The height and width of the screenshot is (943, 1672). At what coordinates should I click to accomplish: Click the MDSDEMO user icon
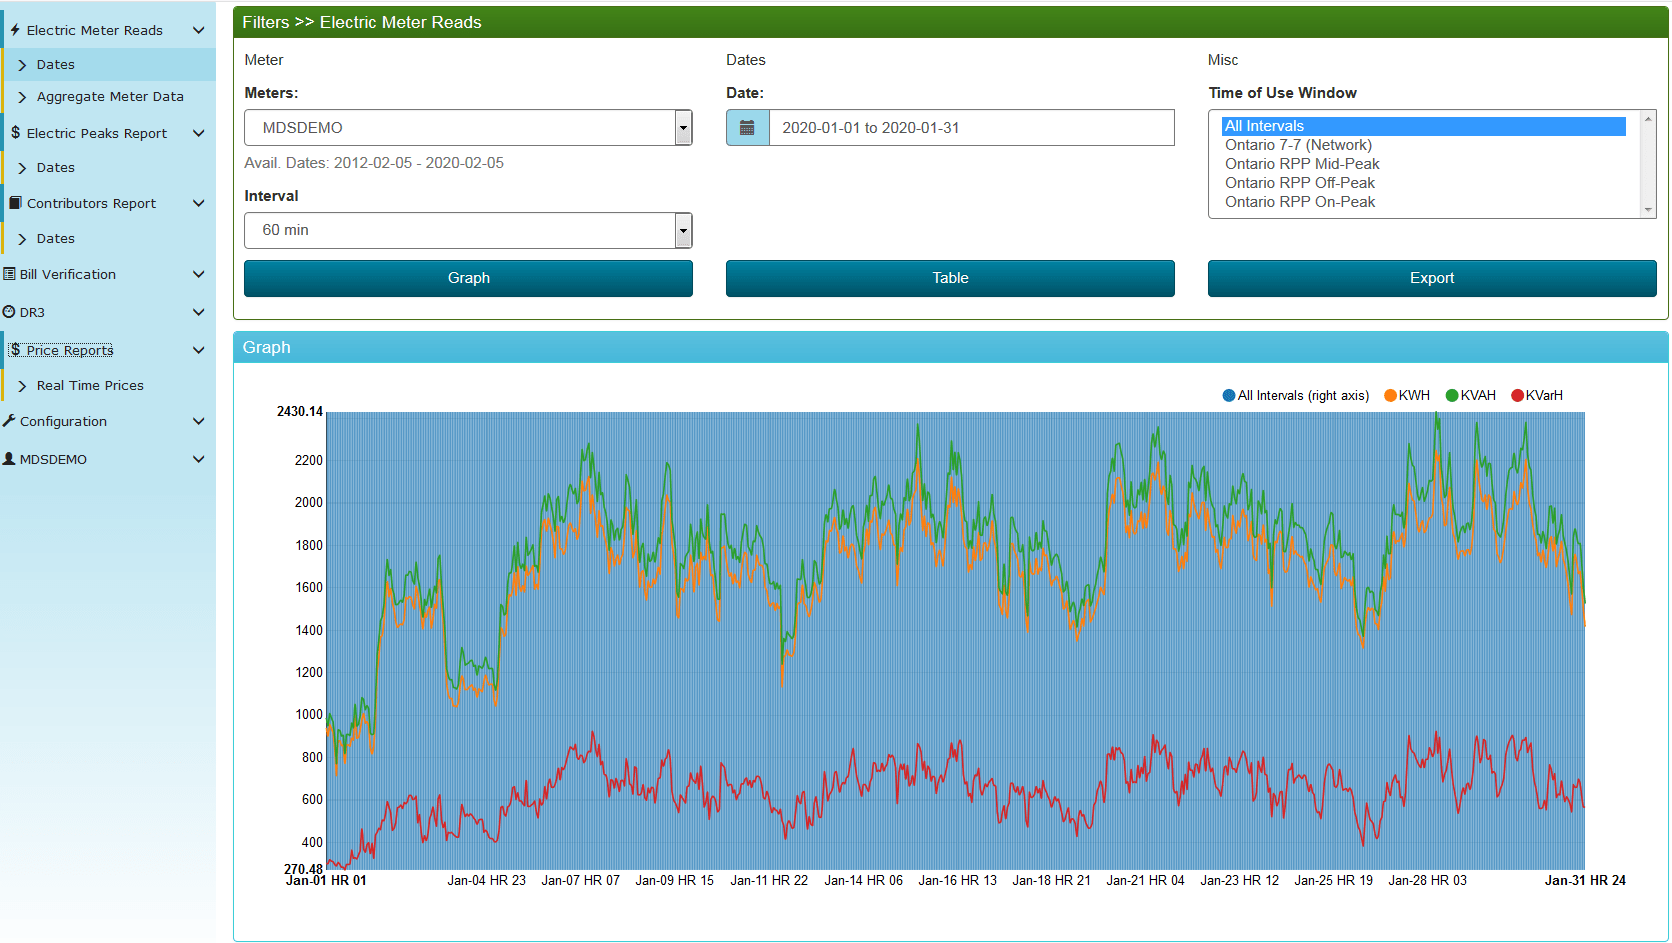[9, 458]
